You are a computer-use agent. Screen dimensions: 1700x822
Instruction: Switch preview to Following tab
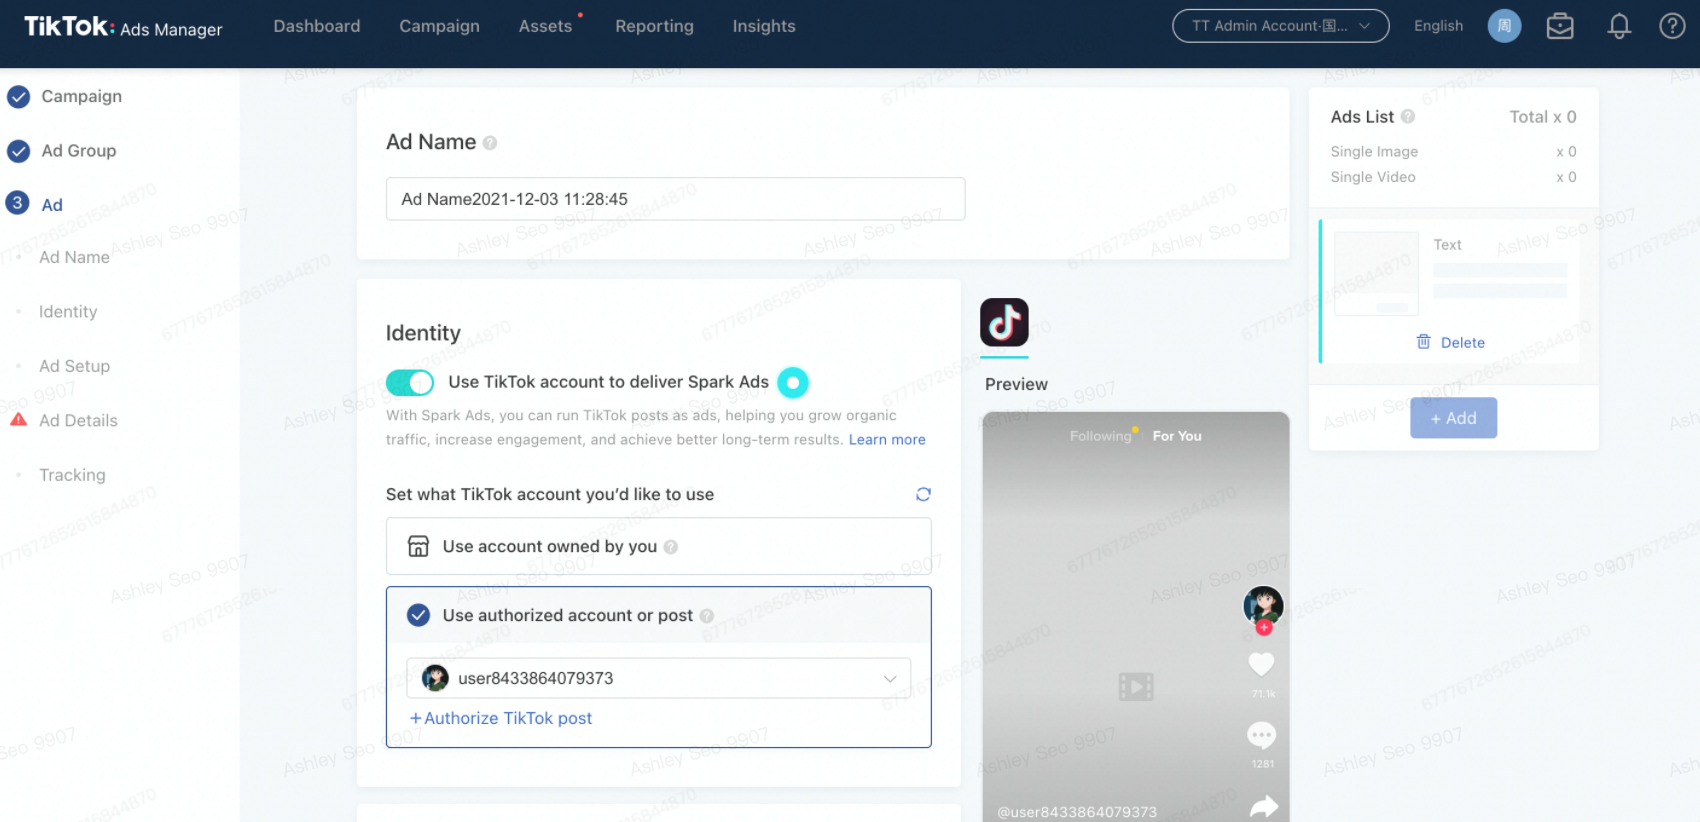click(1100, 436)
